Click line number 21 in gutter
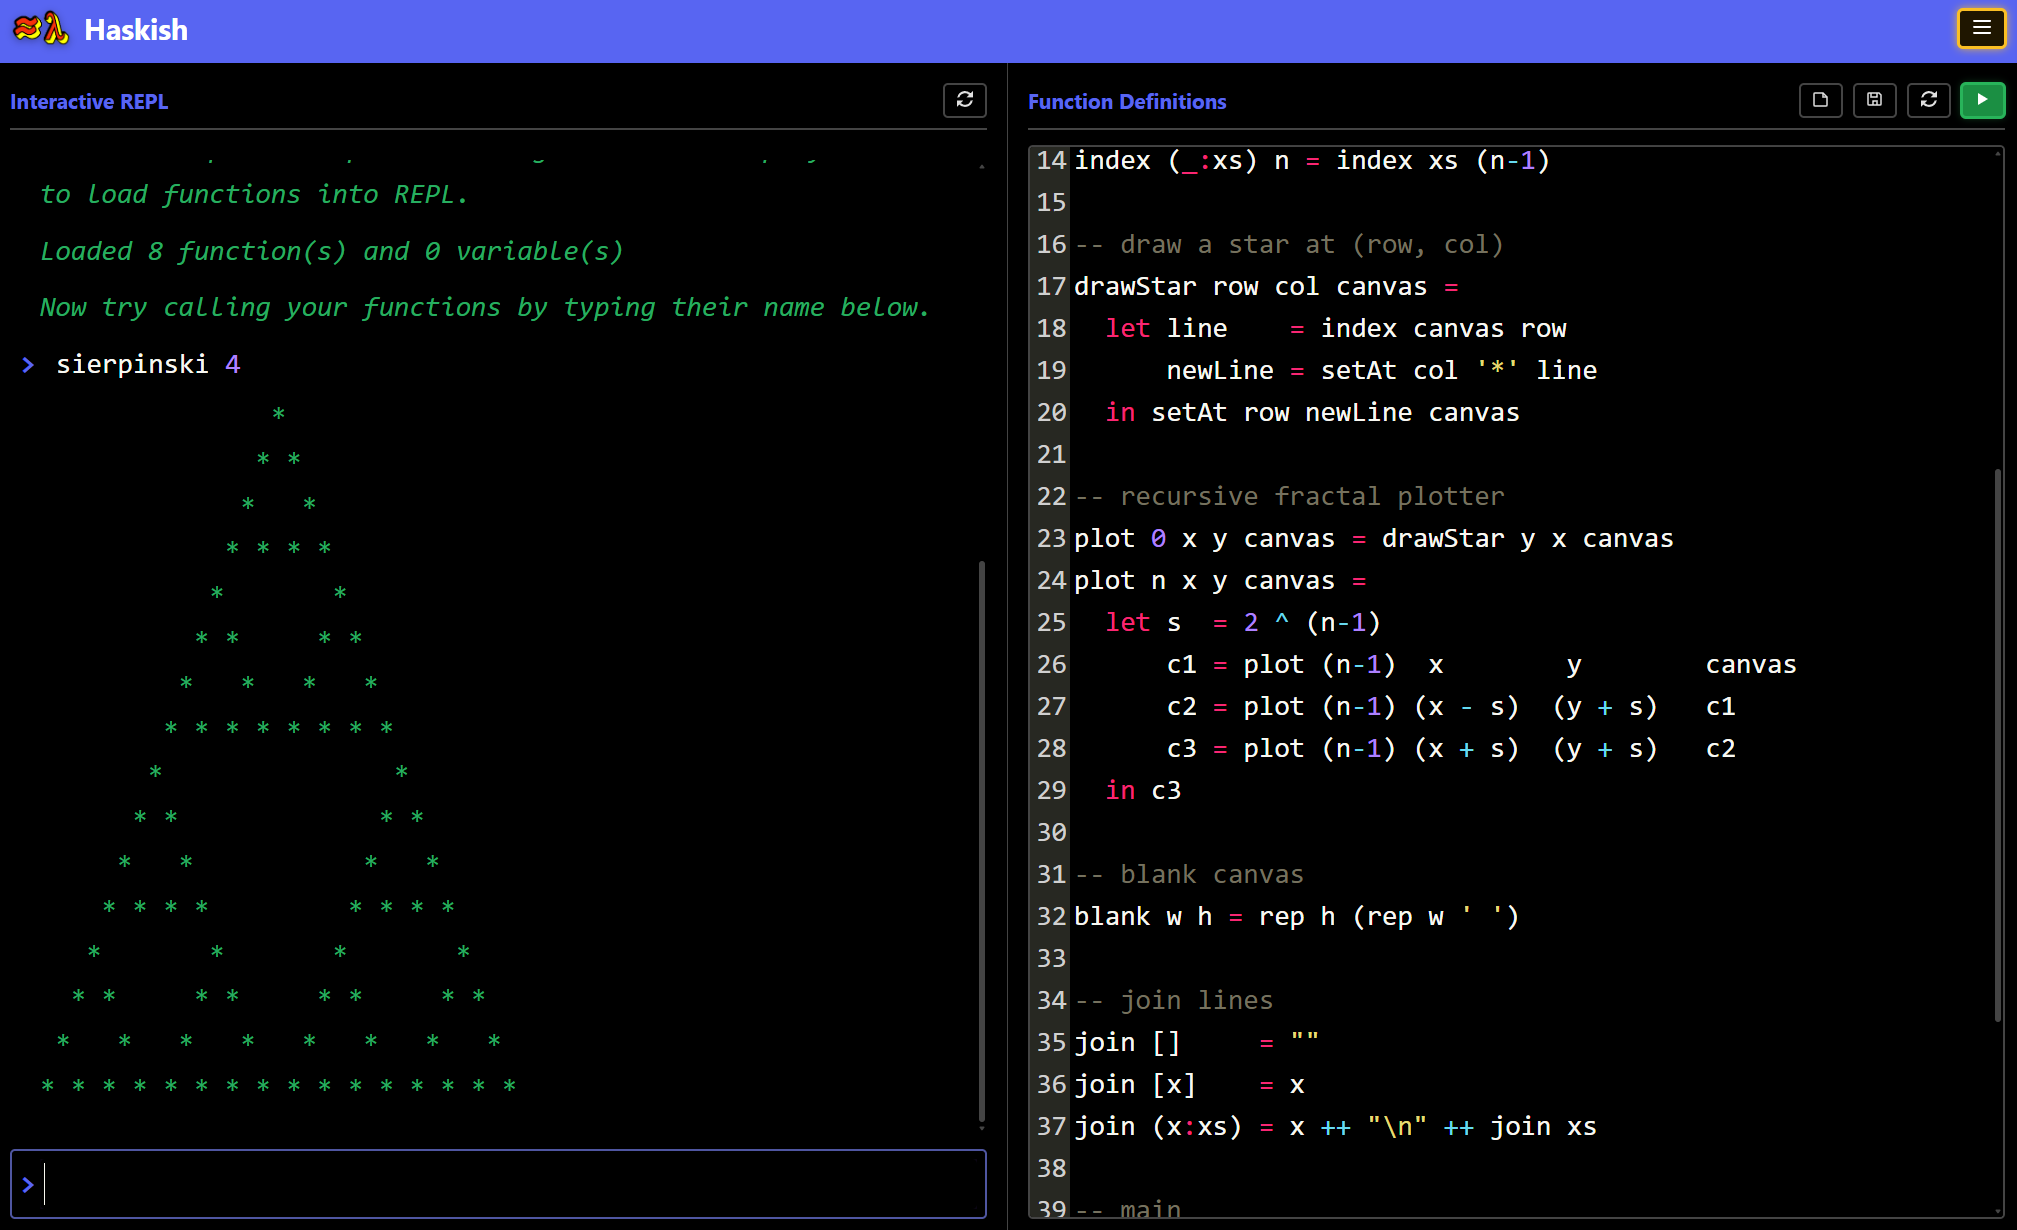Image resolution: width=2017 pixels, height=1230 pixels. point(1051,455)
